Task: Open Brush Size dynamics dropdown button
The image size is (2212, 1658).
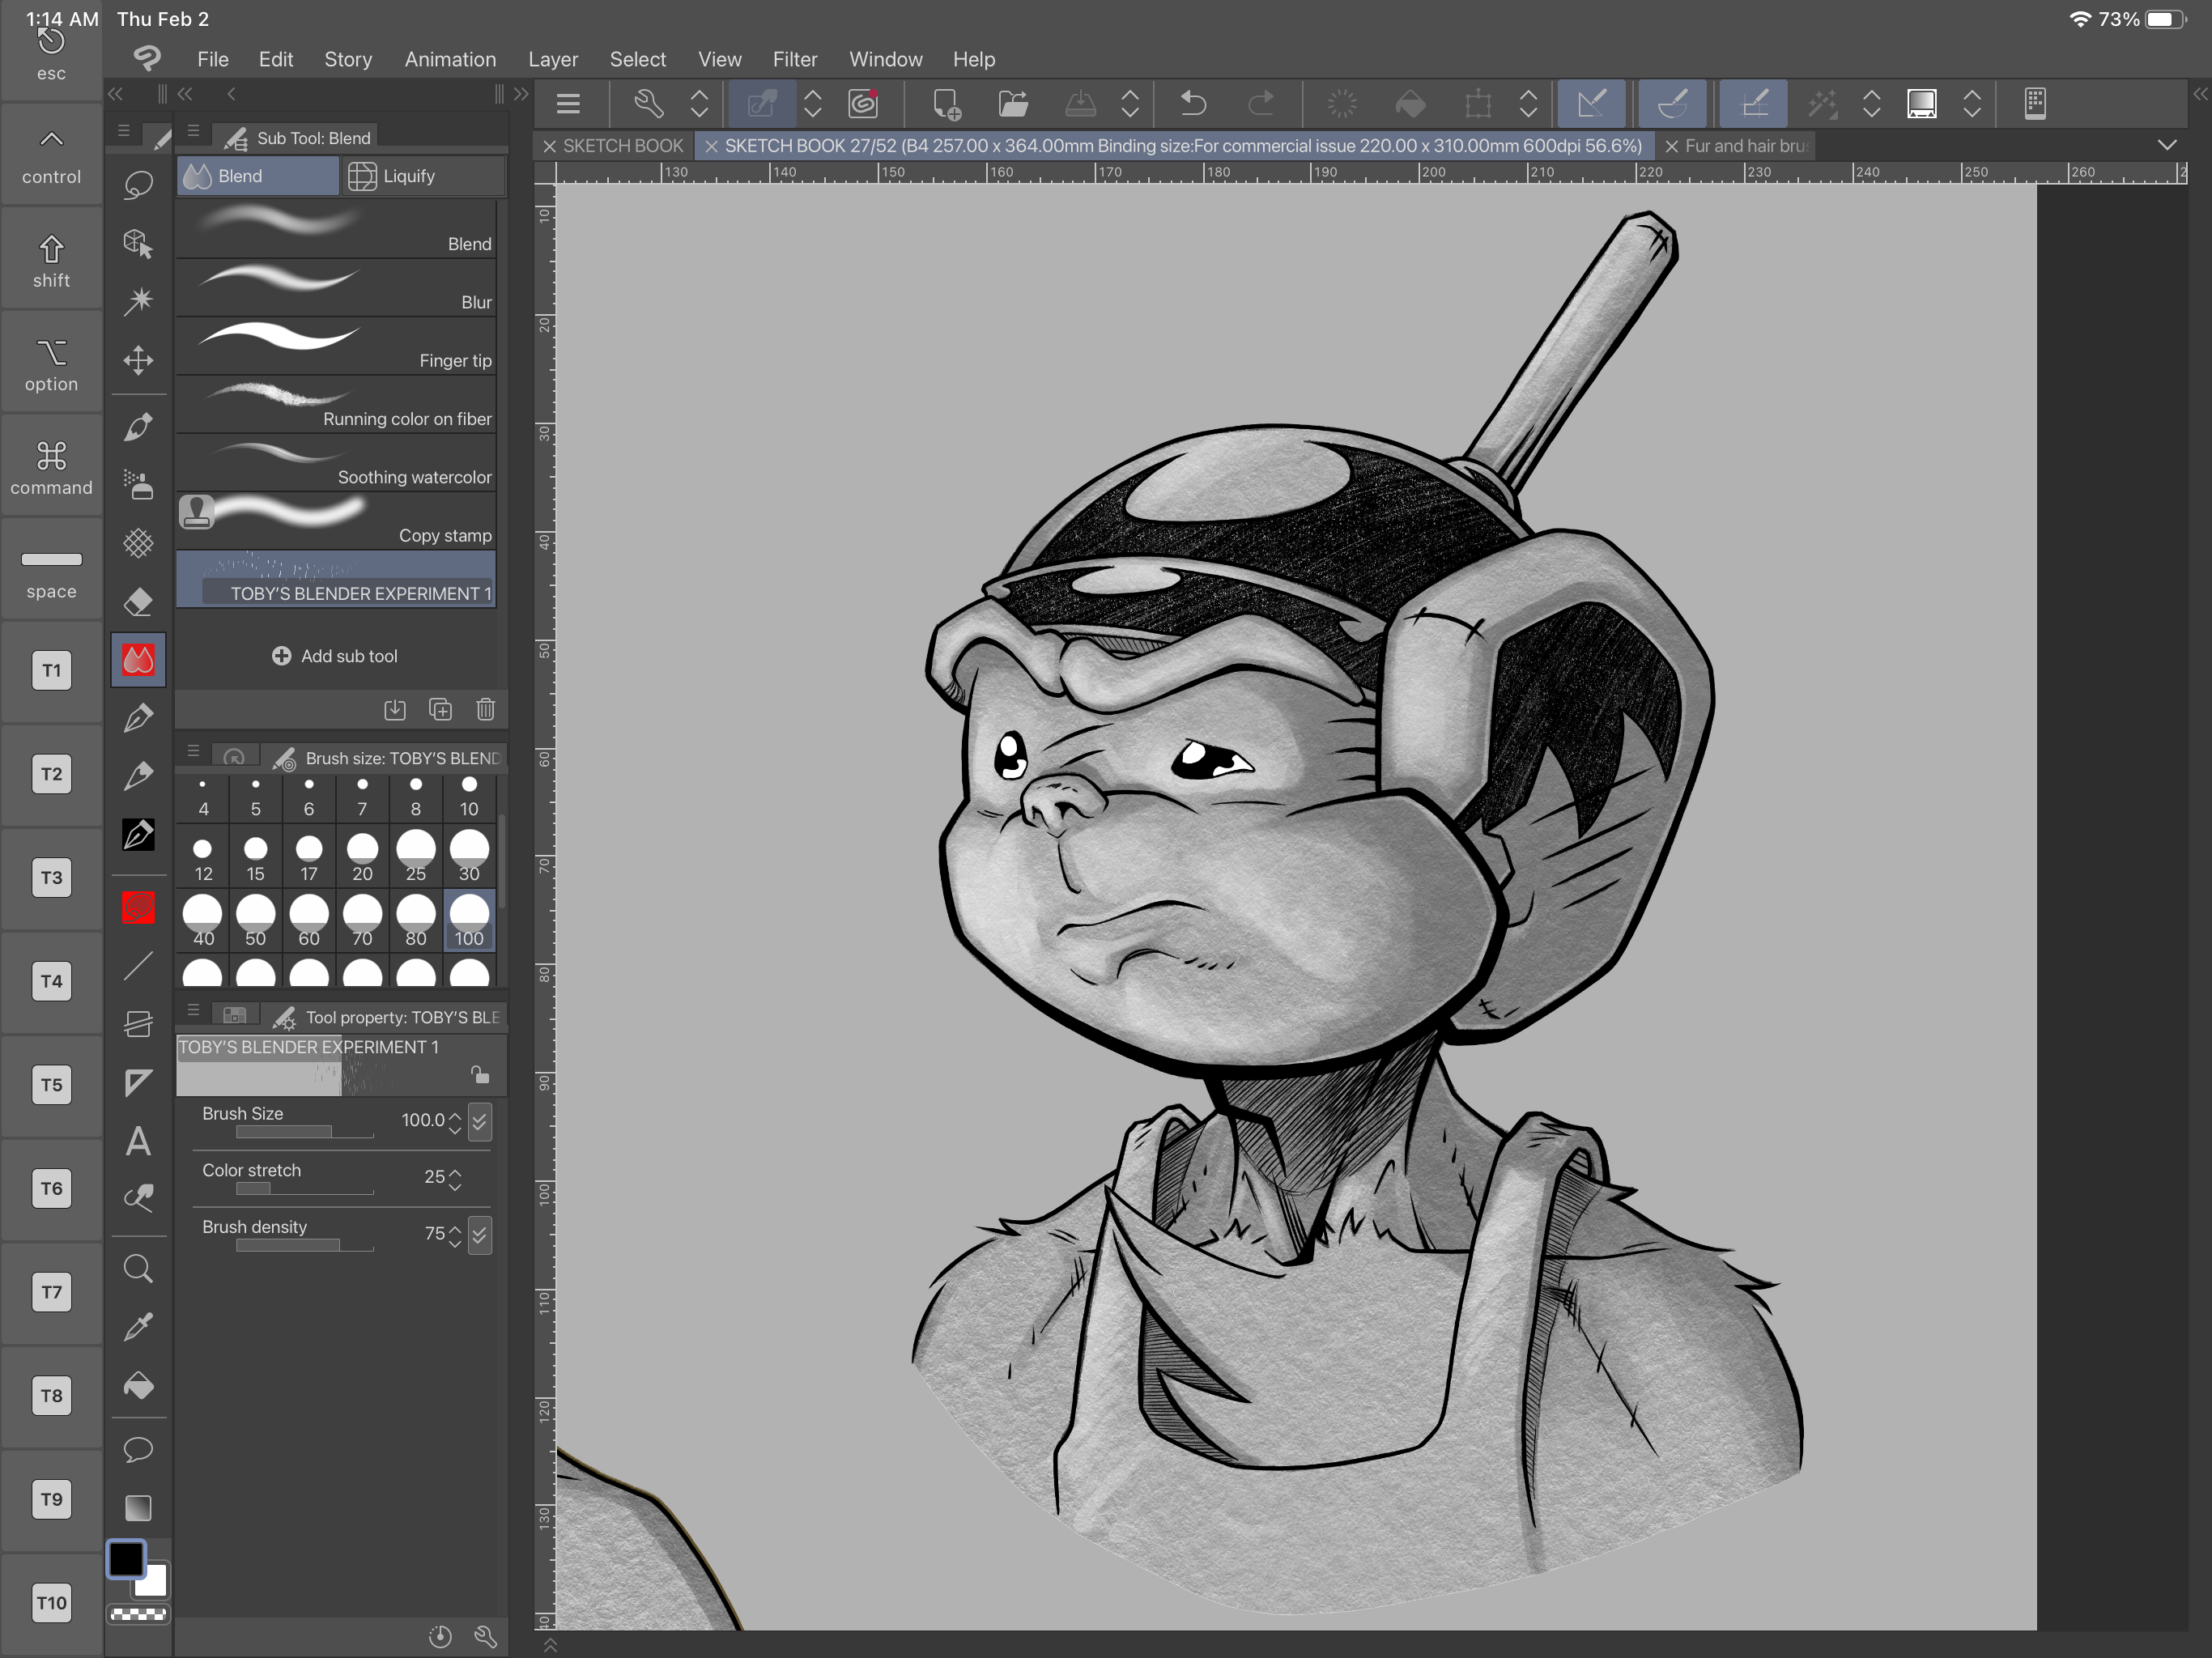Action: pos(480,1122)
